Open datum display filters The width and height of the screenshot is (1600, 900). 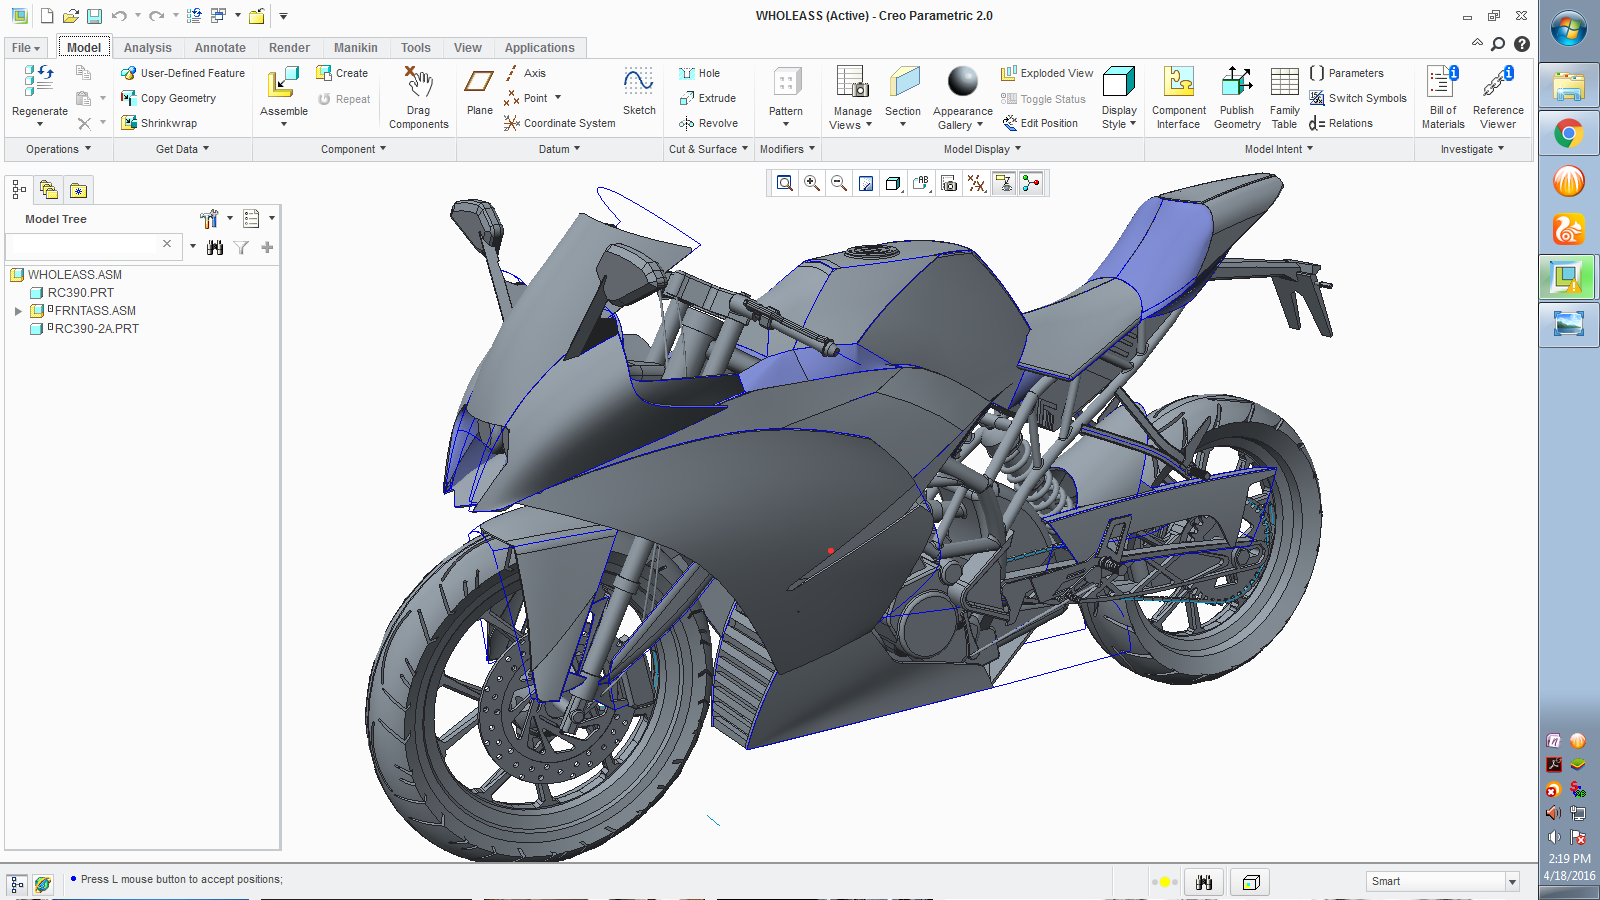pos(977,183)
